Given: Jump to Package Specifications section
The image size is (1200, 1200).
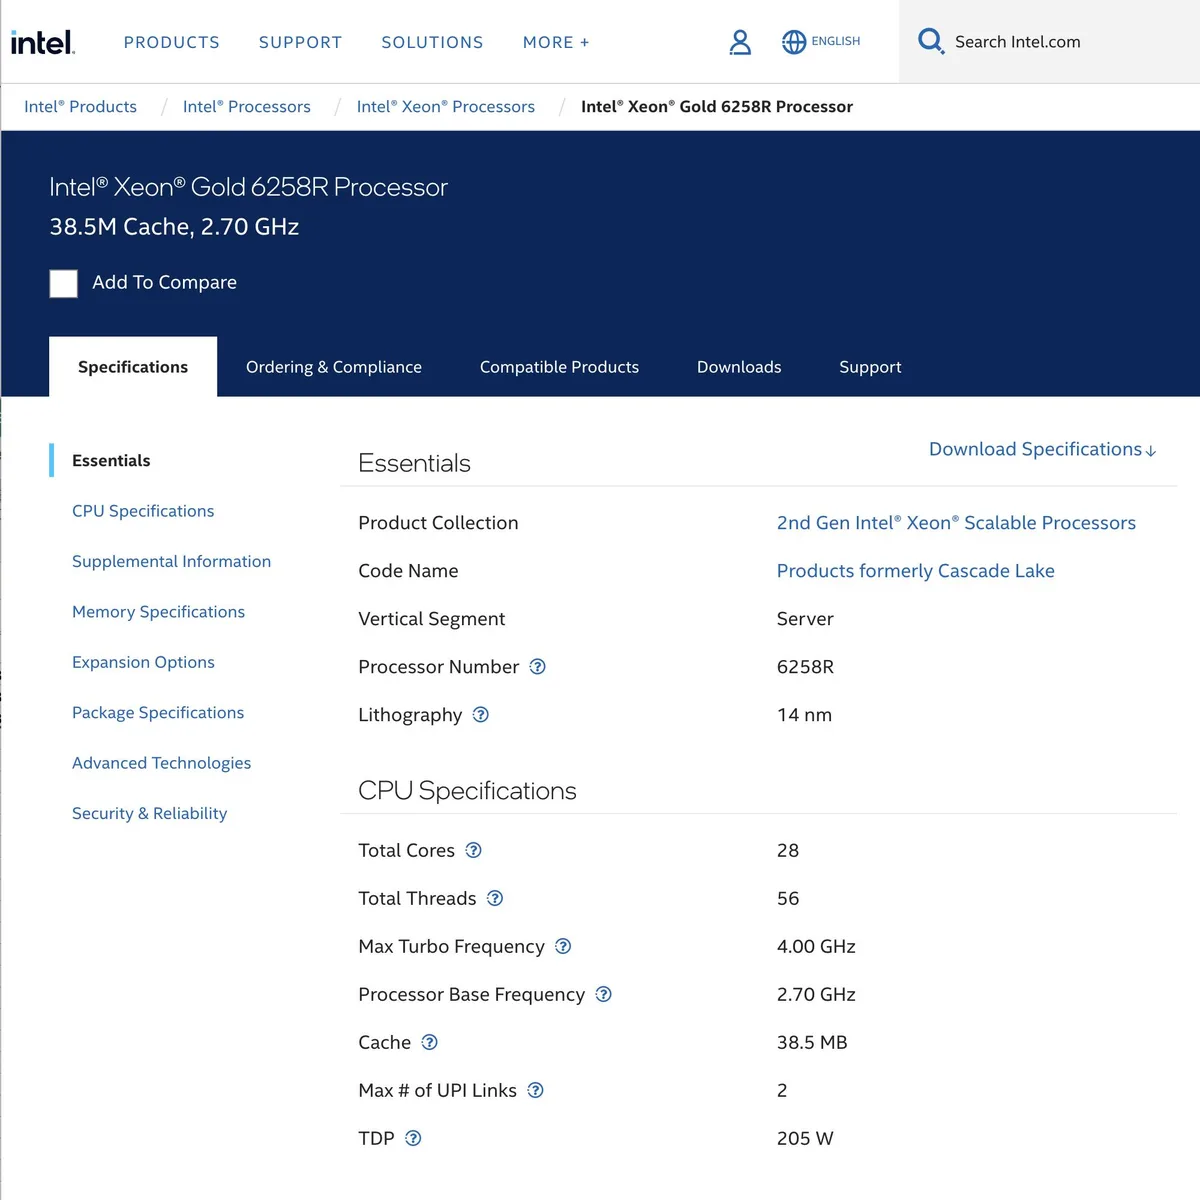Looking at the screenshot, I should [x=158, y=712].
